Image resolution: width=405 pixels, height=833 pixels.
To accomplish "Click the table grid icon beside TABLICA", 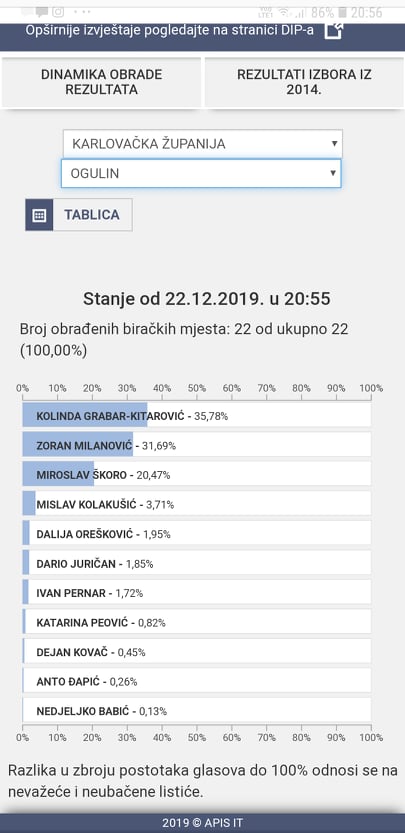I will pos(39,215).
